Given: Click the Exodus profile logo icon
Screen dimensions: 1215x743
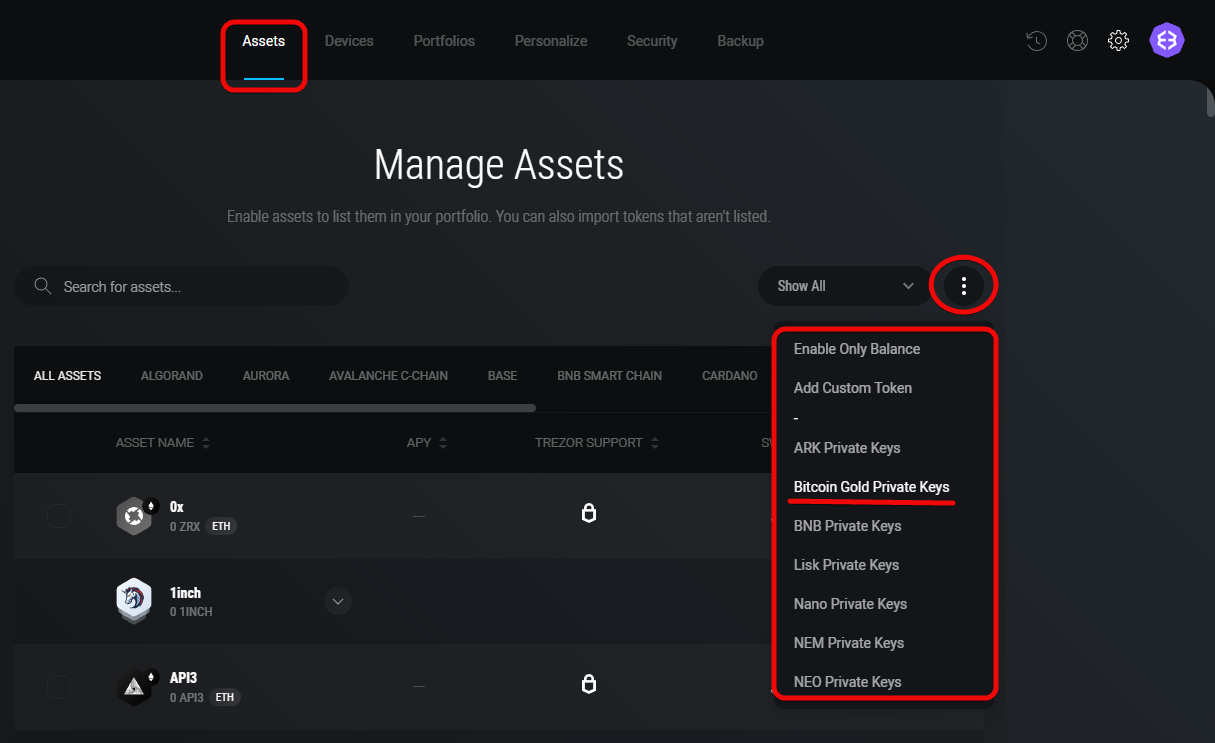Looking at the screenshot, I should pos(1167,40).
